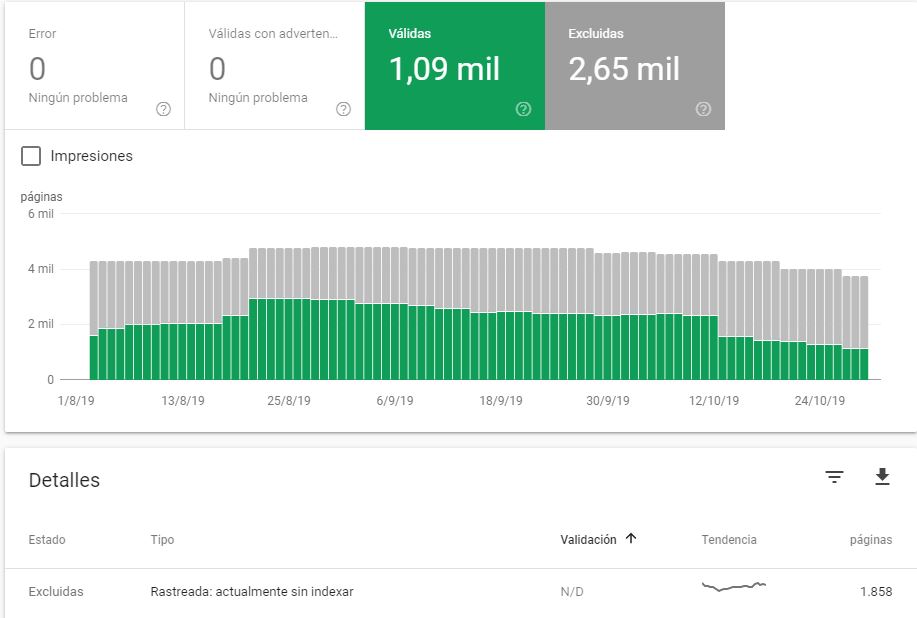Toggle sort arrow next to Validación

pos(630,538)
